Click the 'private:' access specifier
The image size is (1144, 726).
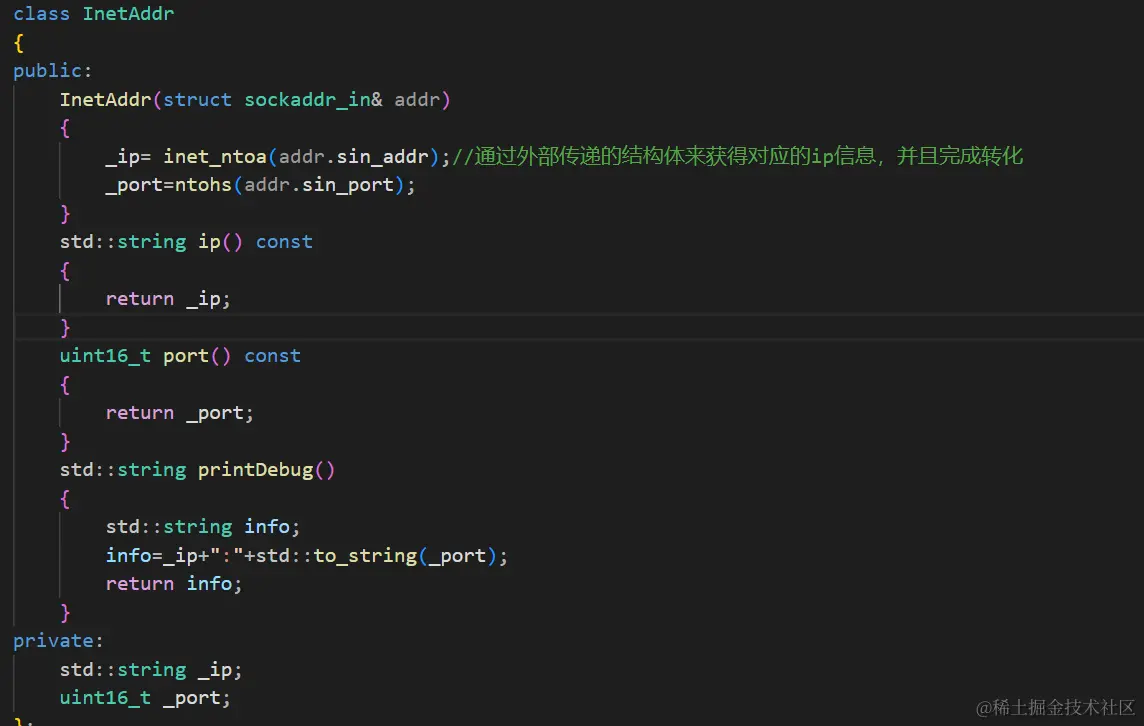[x=58, y=641]
